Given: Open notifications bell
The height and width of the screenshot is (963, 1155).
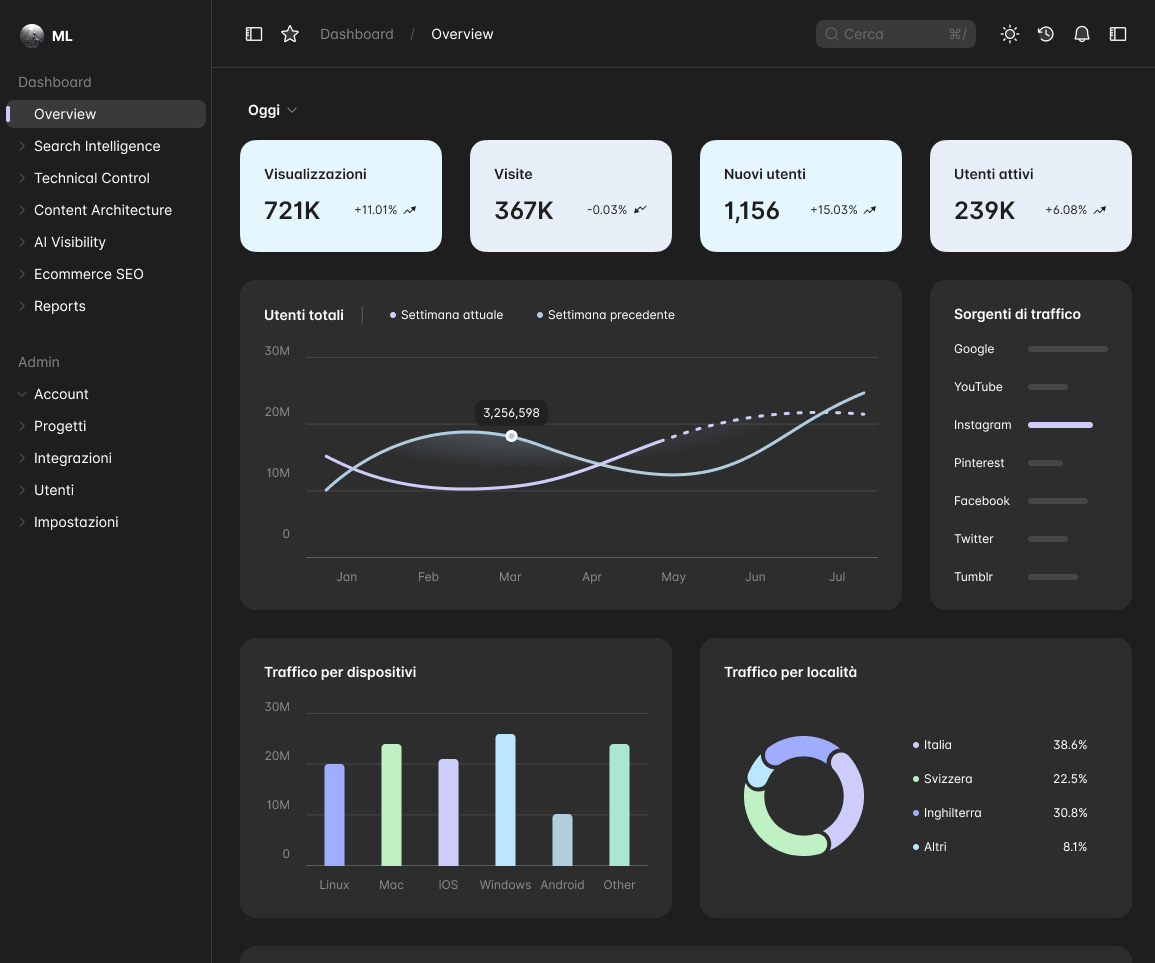Looking at the screenshot, I should coord(1082,34).
